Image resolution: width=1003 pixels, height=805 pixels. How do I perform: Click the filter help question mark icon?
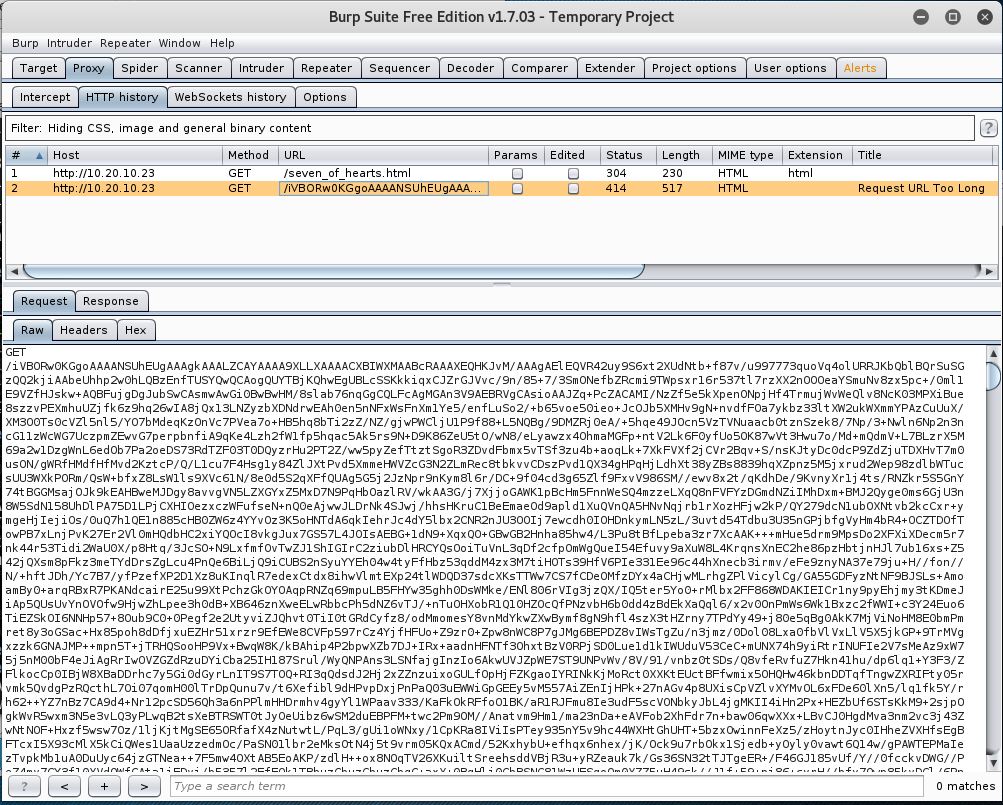click(988, 128)
